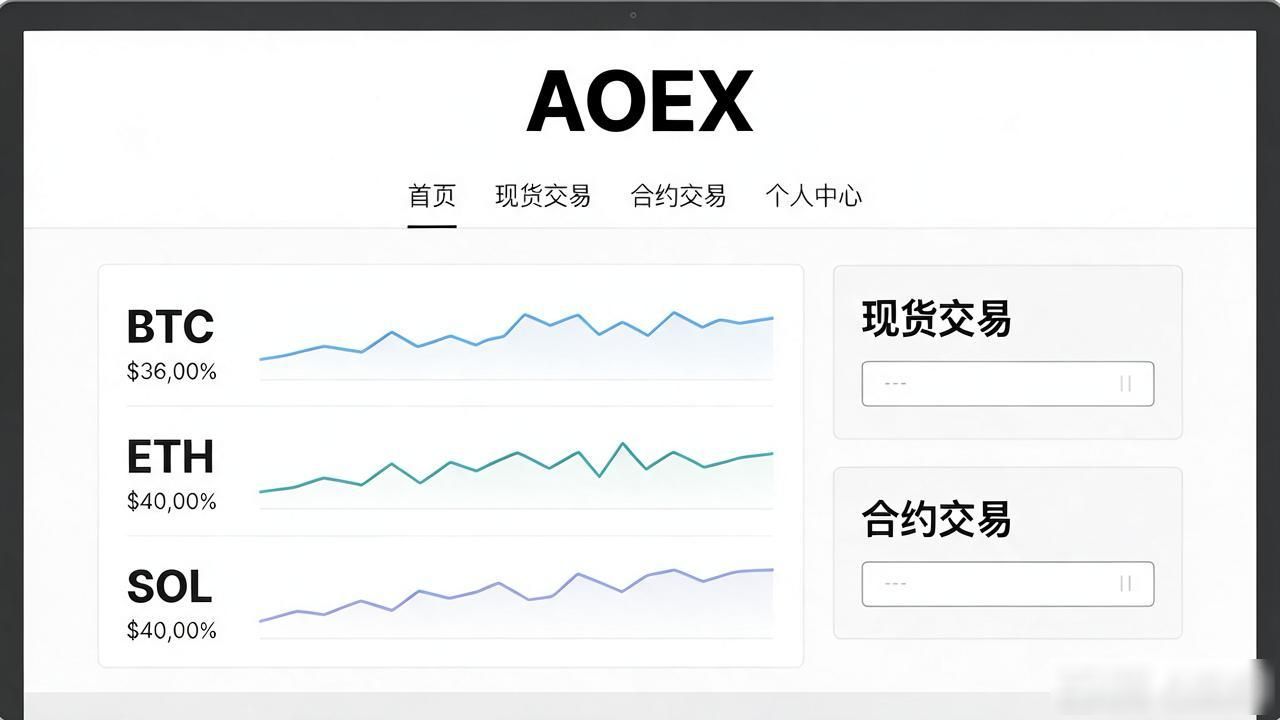The height and width of the screenshot is (720, 1280).
Task: Click the 合约交易 card heading
Action: click(937, 519)
